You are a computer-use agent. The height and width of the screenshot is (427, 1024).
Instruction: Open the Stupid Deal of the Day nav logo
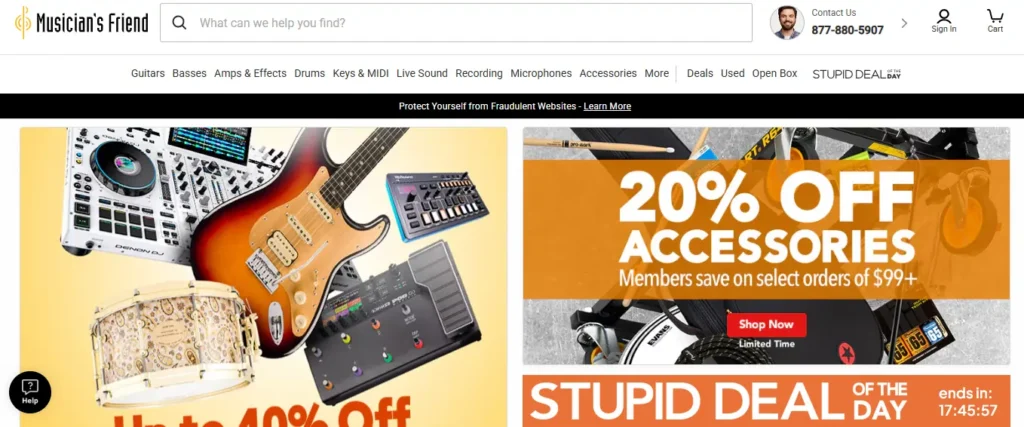pyautogui.click(x=857, y=74)
